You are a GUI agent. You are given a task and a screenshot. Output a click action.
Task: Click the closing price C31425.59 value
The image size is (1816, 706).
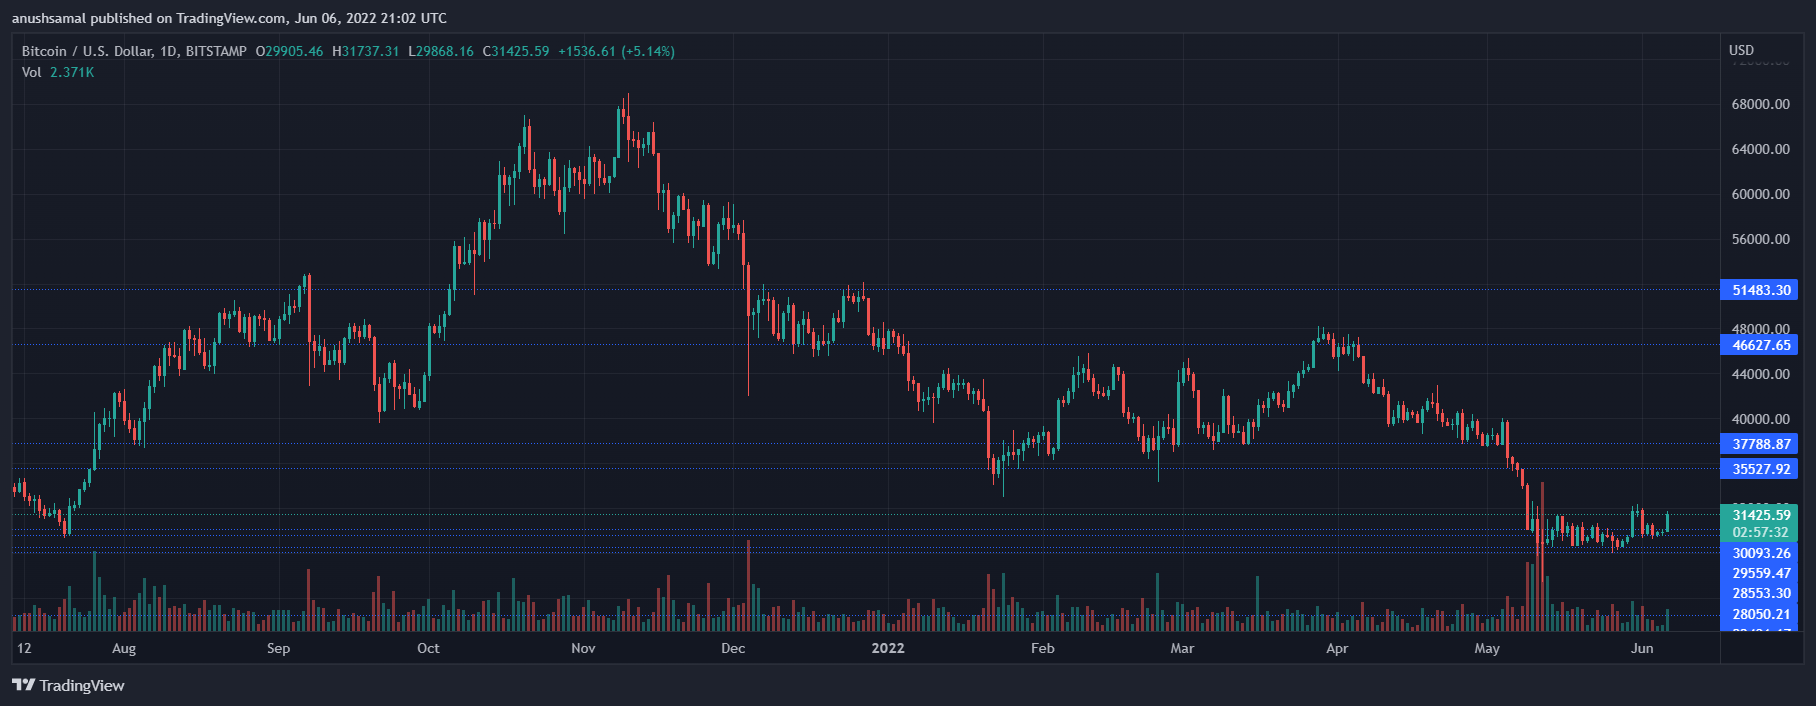tap(516, 51)
